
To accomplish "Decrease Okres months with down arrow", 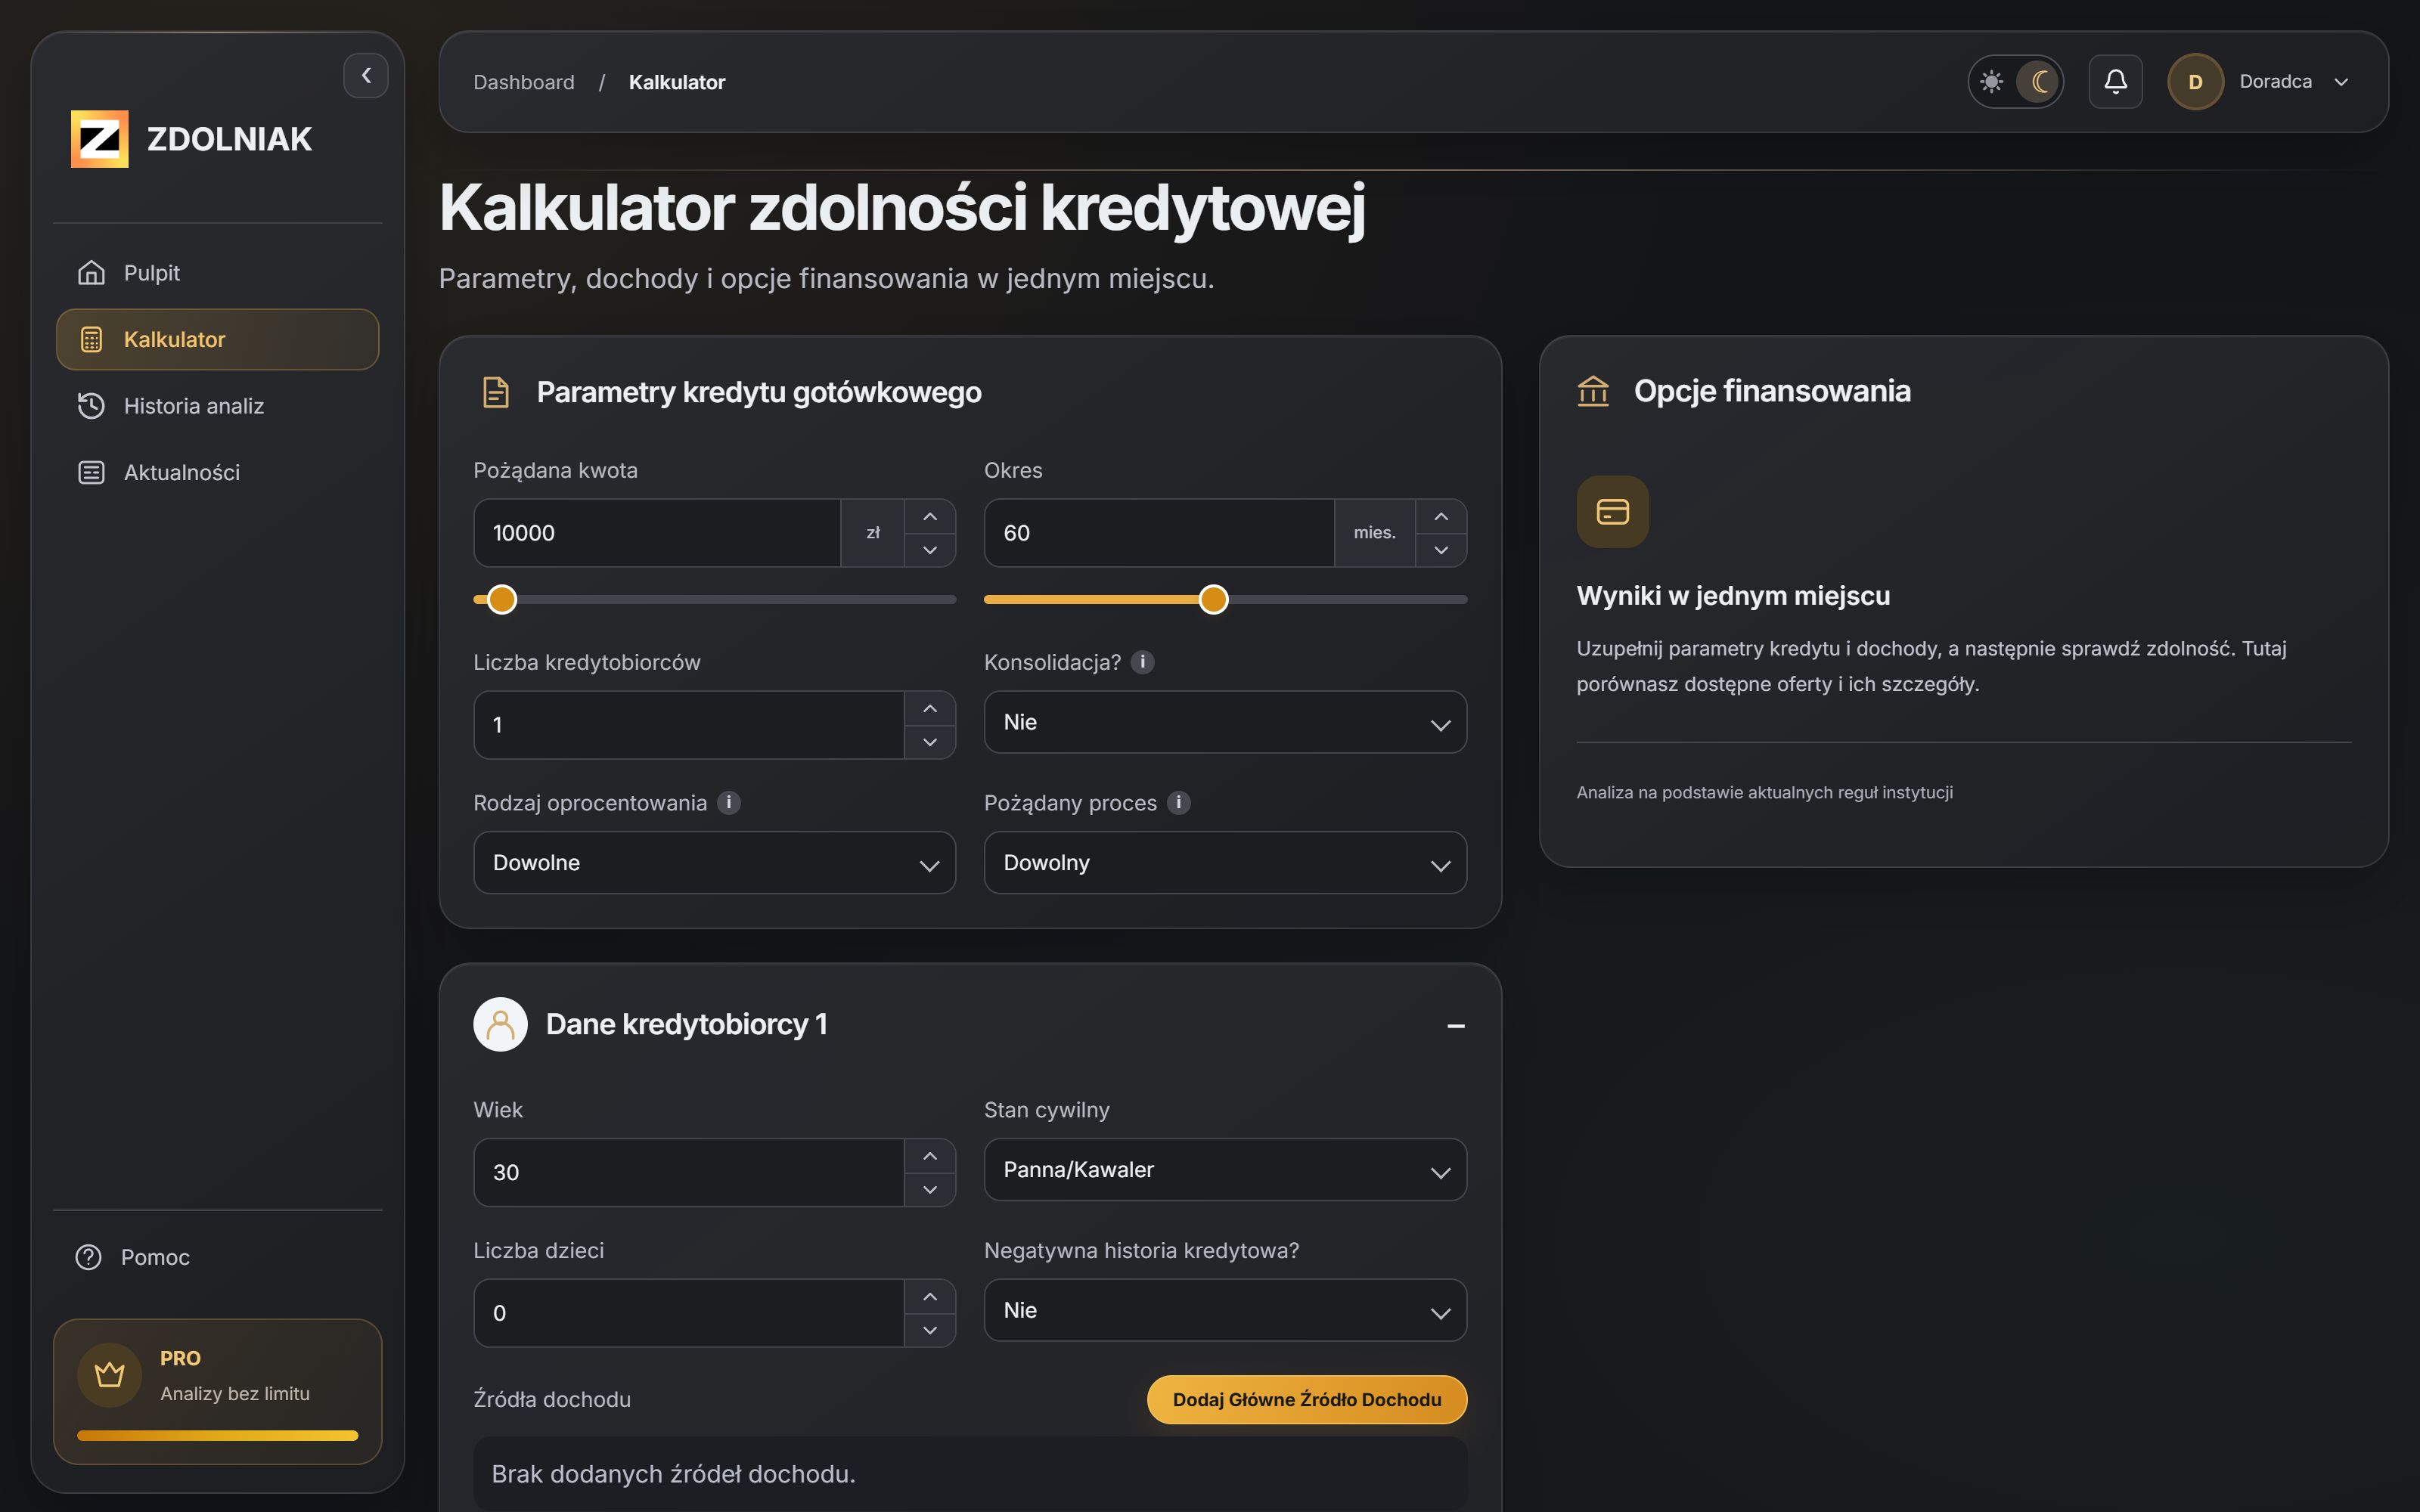I will click(x=1441, y=550).
